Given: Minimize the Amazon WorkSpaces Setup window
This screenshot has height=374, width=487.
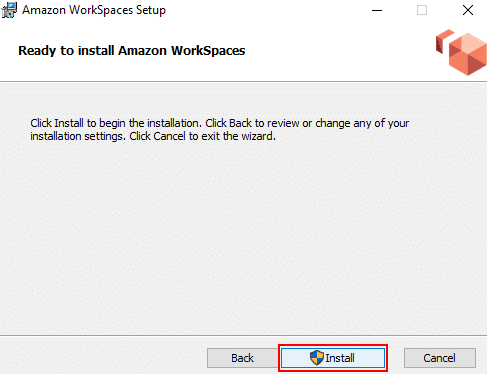Looking at the screenshot, I should (x=377, y=10).
